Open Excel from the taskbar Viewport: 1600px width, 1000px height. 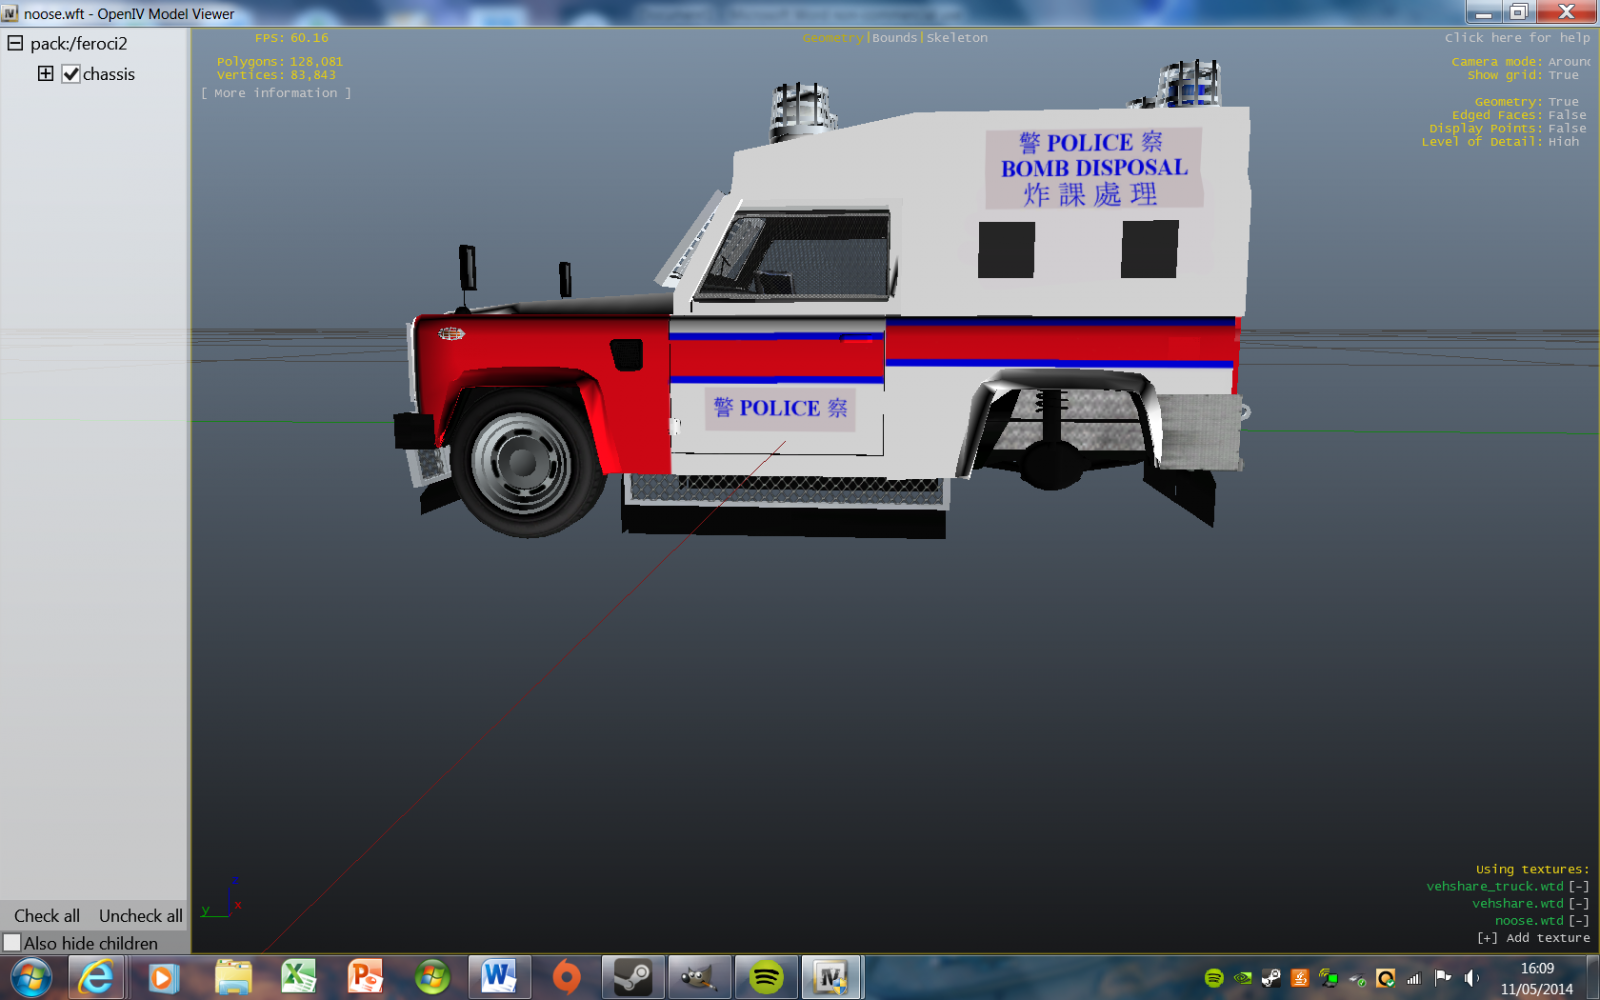[x=298, y=977]
